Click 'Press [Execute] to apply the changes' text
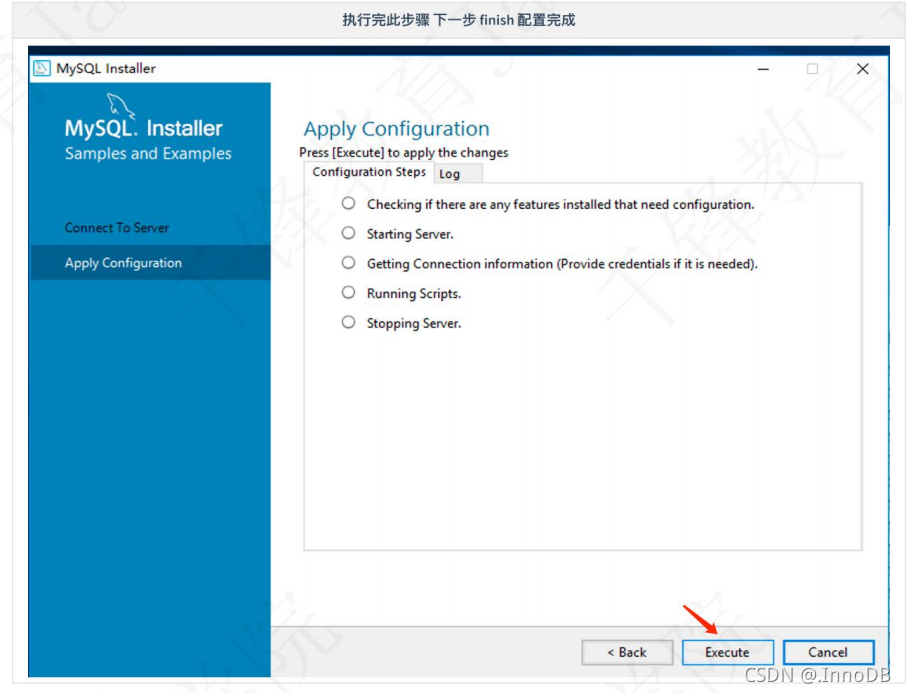906x693 pixels. click(403, 153)
